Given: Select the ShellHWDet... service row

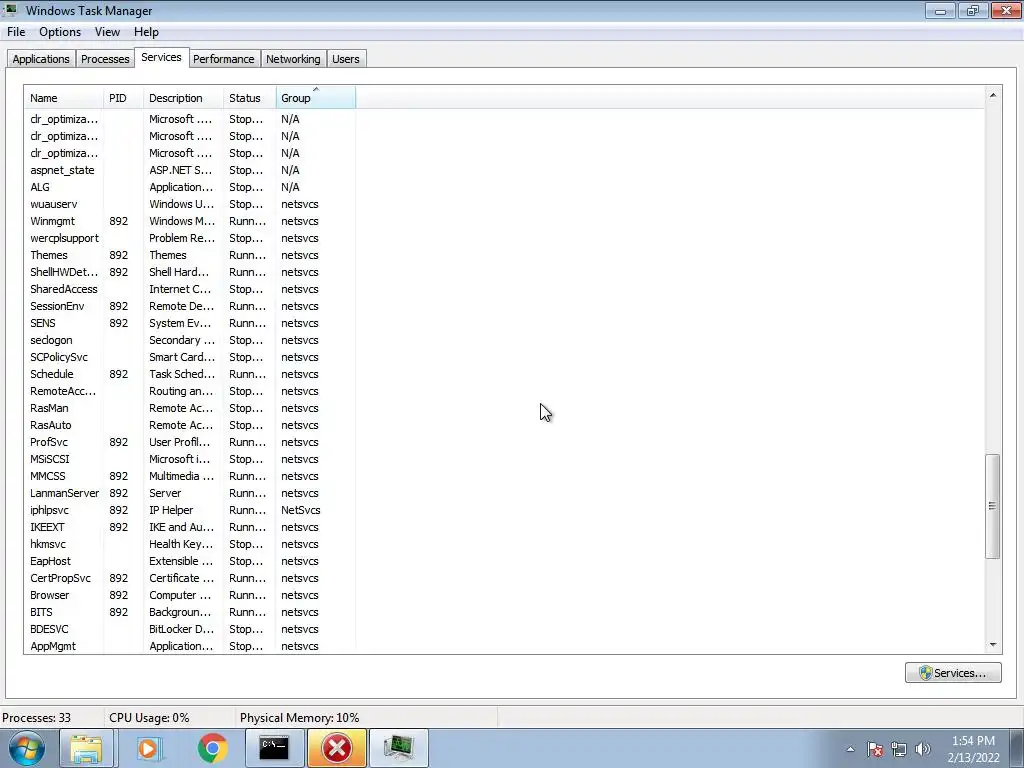Looking at the screenshot, I should (x=189, y=272).
